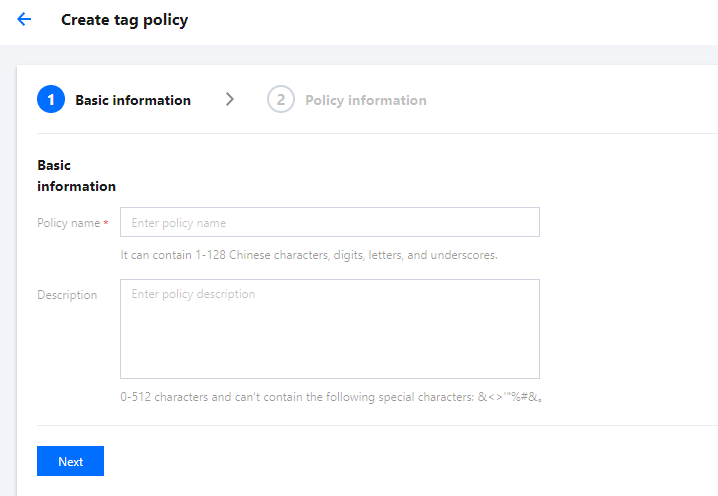Click the 0-512 characters description hint
718x496 pixels.
point(330,397)
